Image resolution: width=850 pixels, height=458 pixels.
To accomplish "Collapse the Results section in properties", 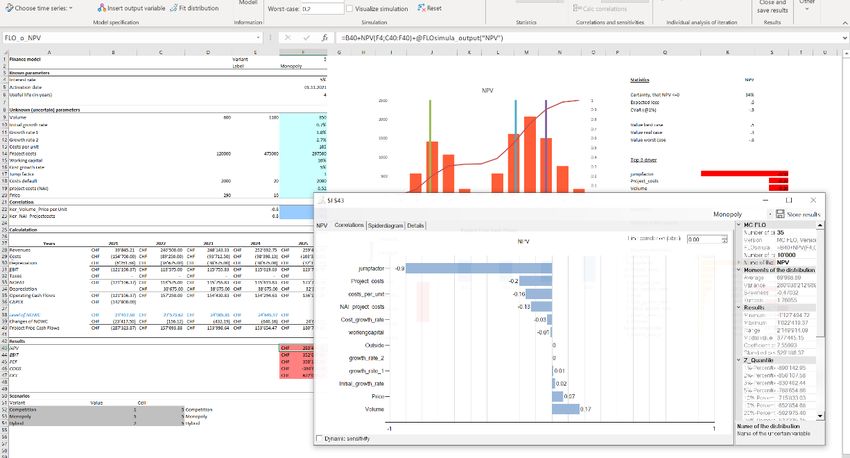I will pos(739,307).
